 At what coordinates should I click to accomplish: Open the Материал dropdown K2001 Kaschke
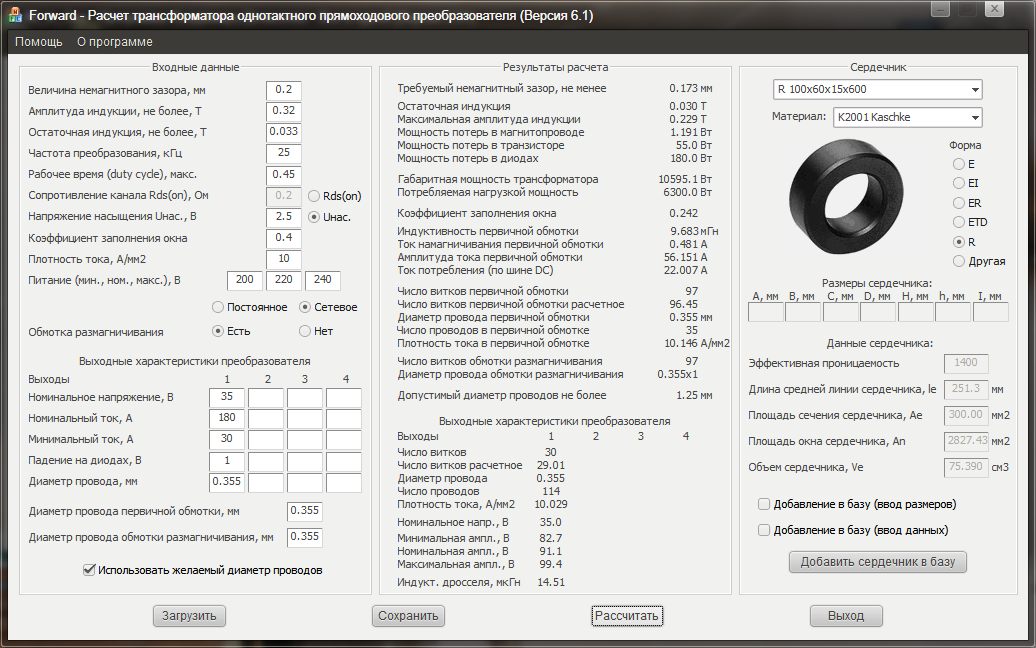(908, 117)
